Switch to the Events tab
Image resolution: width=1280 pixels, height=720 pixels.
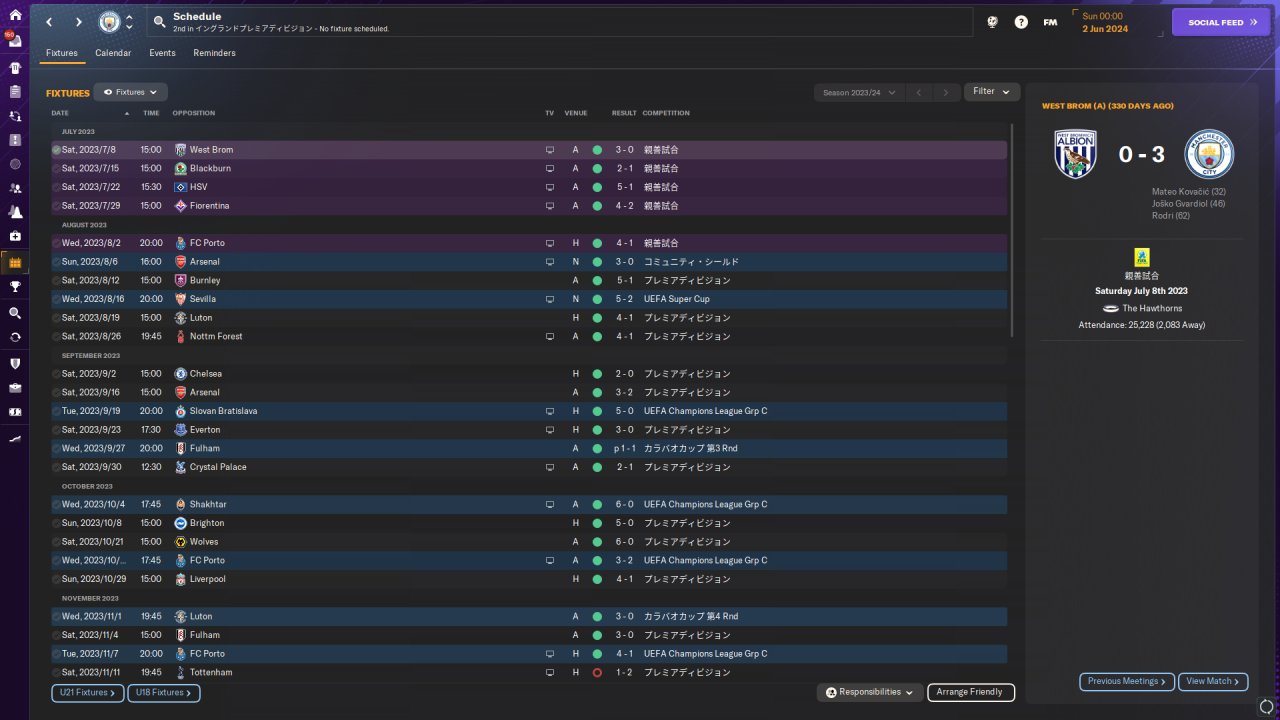click(162, 53)
